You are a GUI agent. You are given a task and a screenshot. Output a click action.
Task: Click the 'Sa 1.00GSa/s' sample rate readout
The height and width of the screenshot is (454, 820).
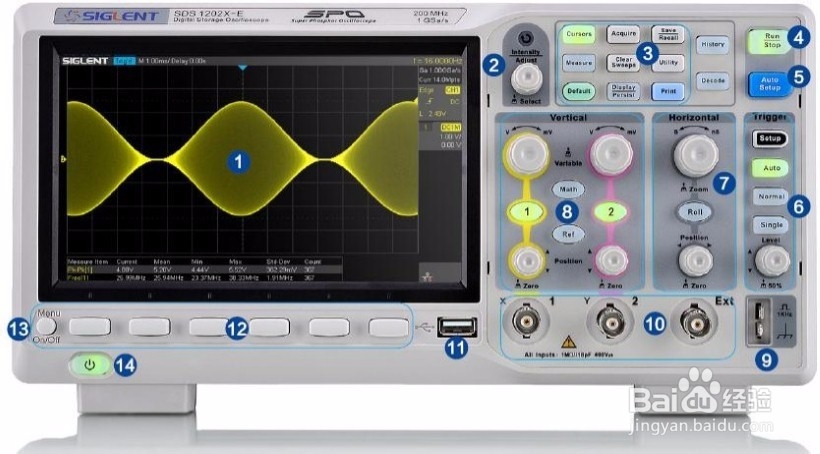pyautogui.click(x=440, y=70)
